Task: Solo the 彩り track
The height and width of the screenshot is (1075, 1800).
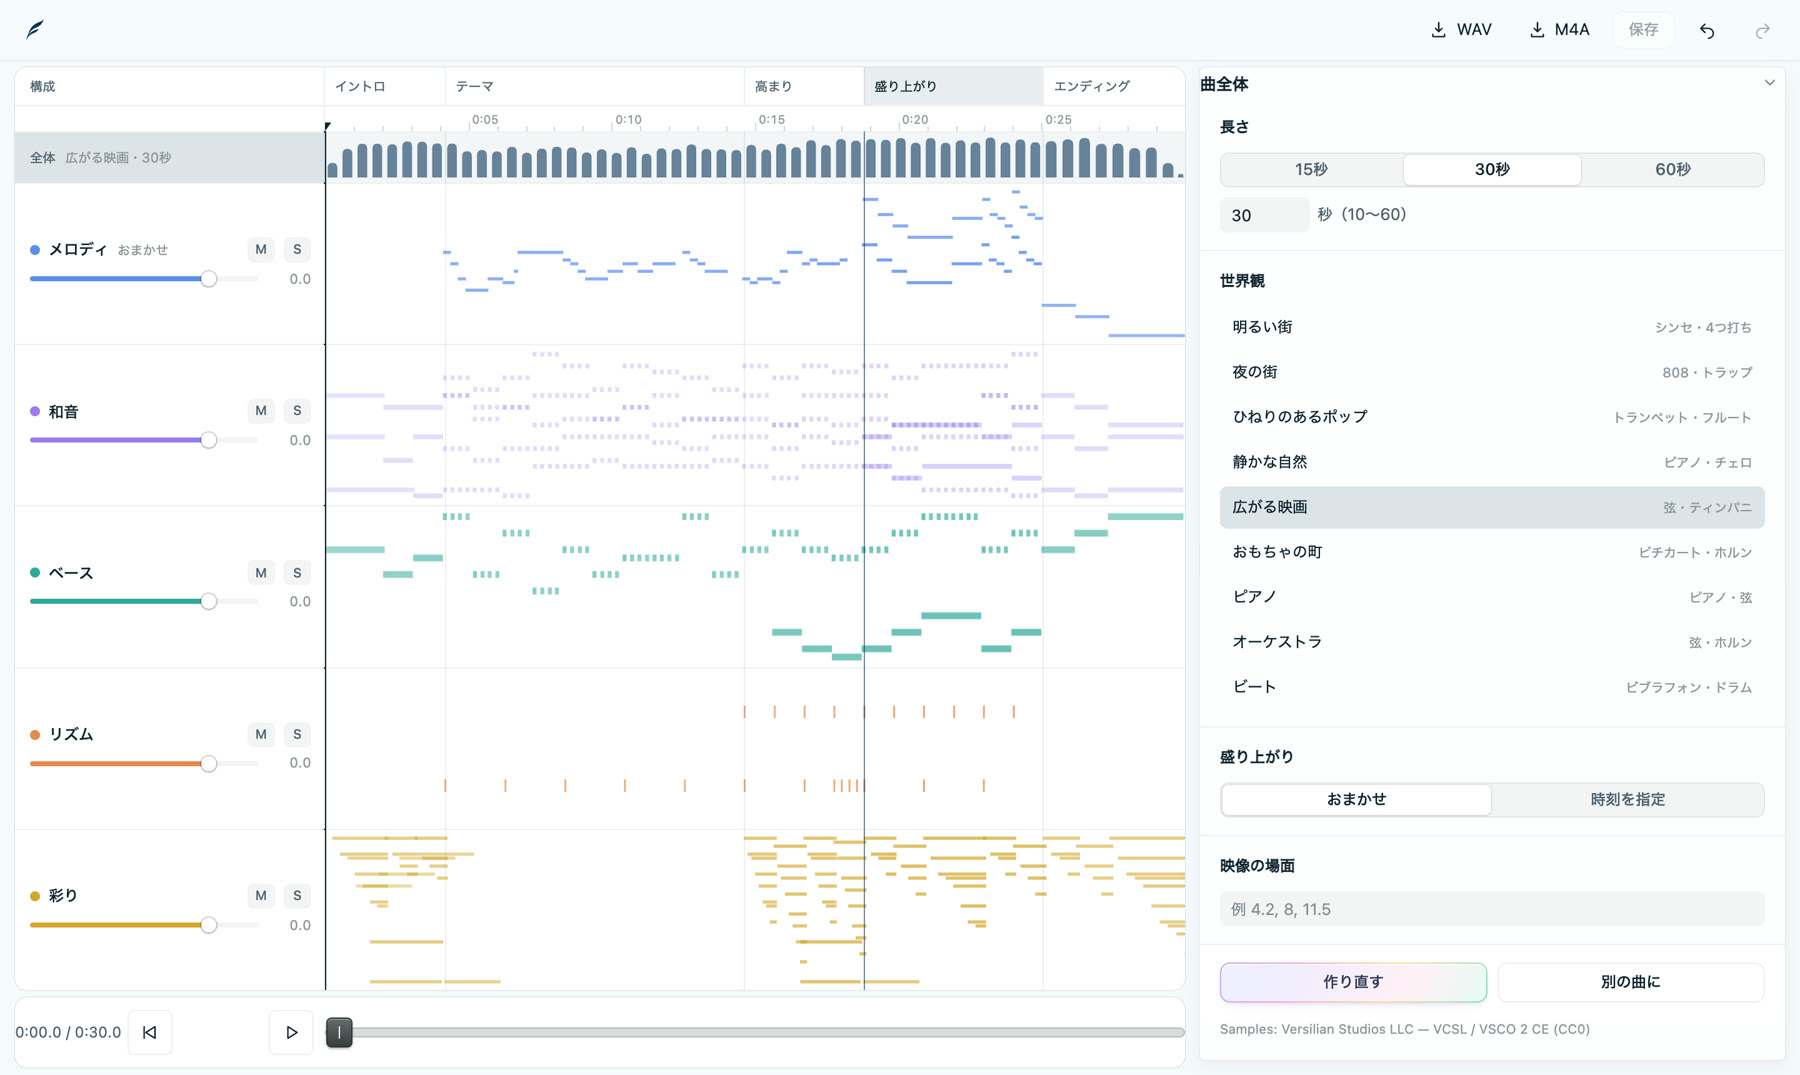Action: (x=297, y=895)
